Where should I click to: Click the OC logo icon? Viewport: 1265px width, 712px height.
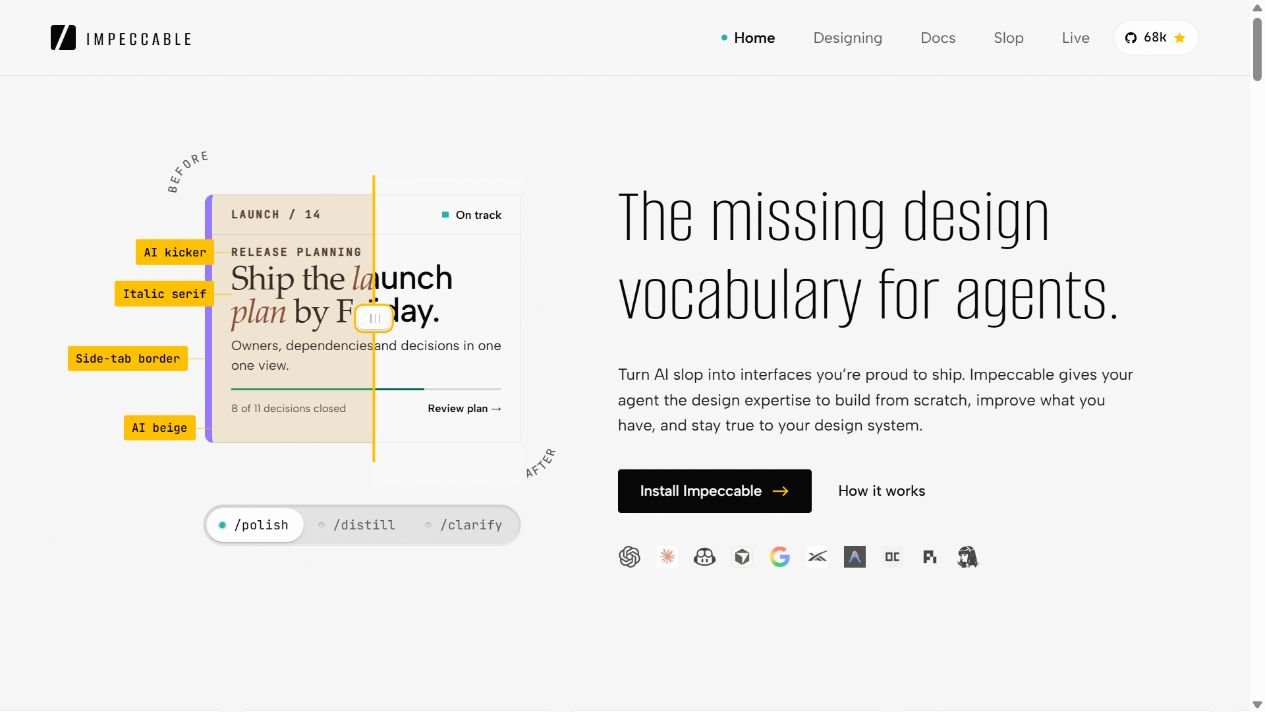892,557
